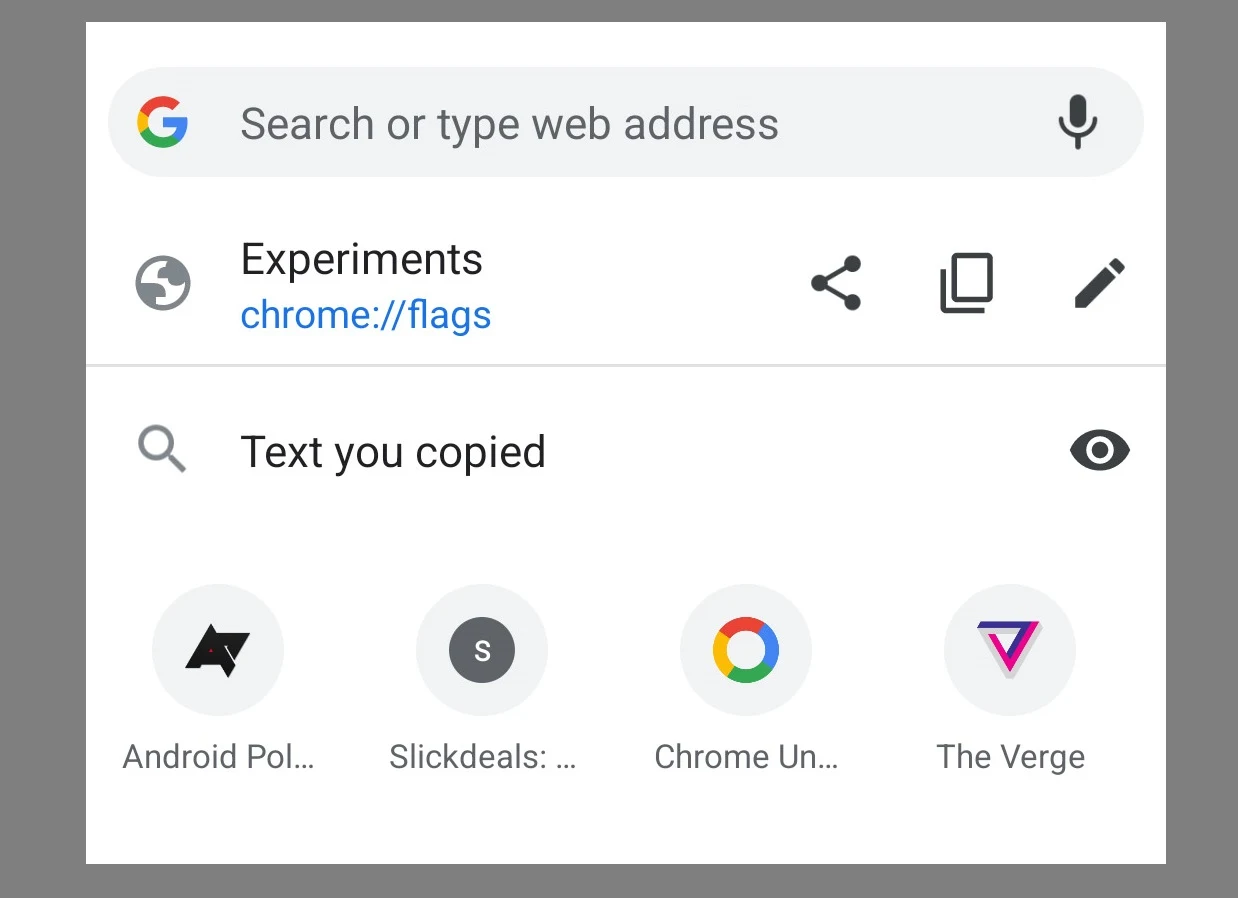Search using the Text you copied suggestion
The height and width of the screenshot is (898, 1238).
(x=393, y=452)
